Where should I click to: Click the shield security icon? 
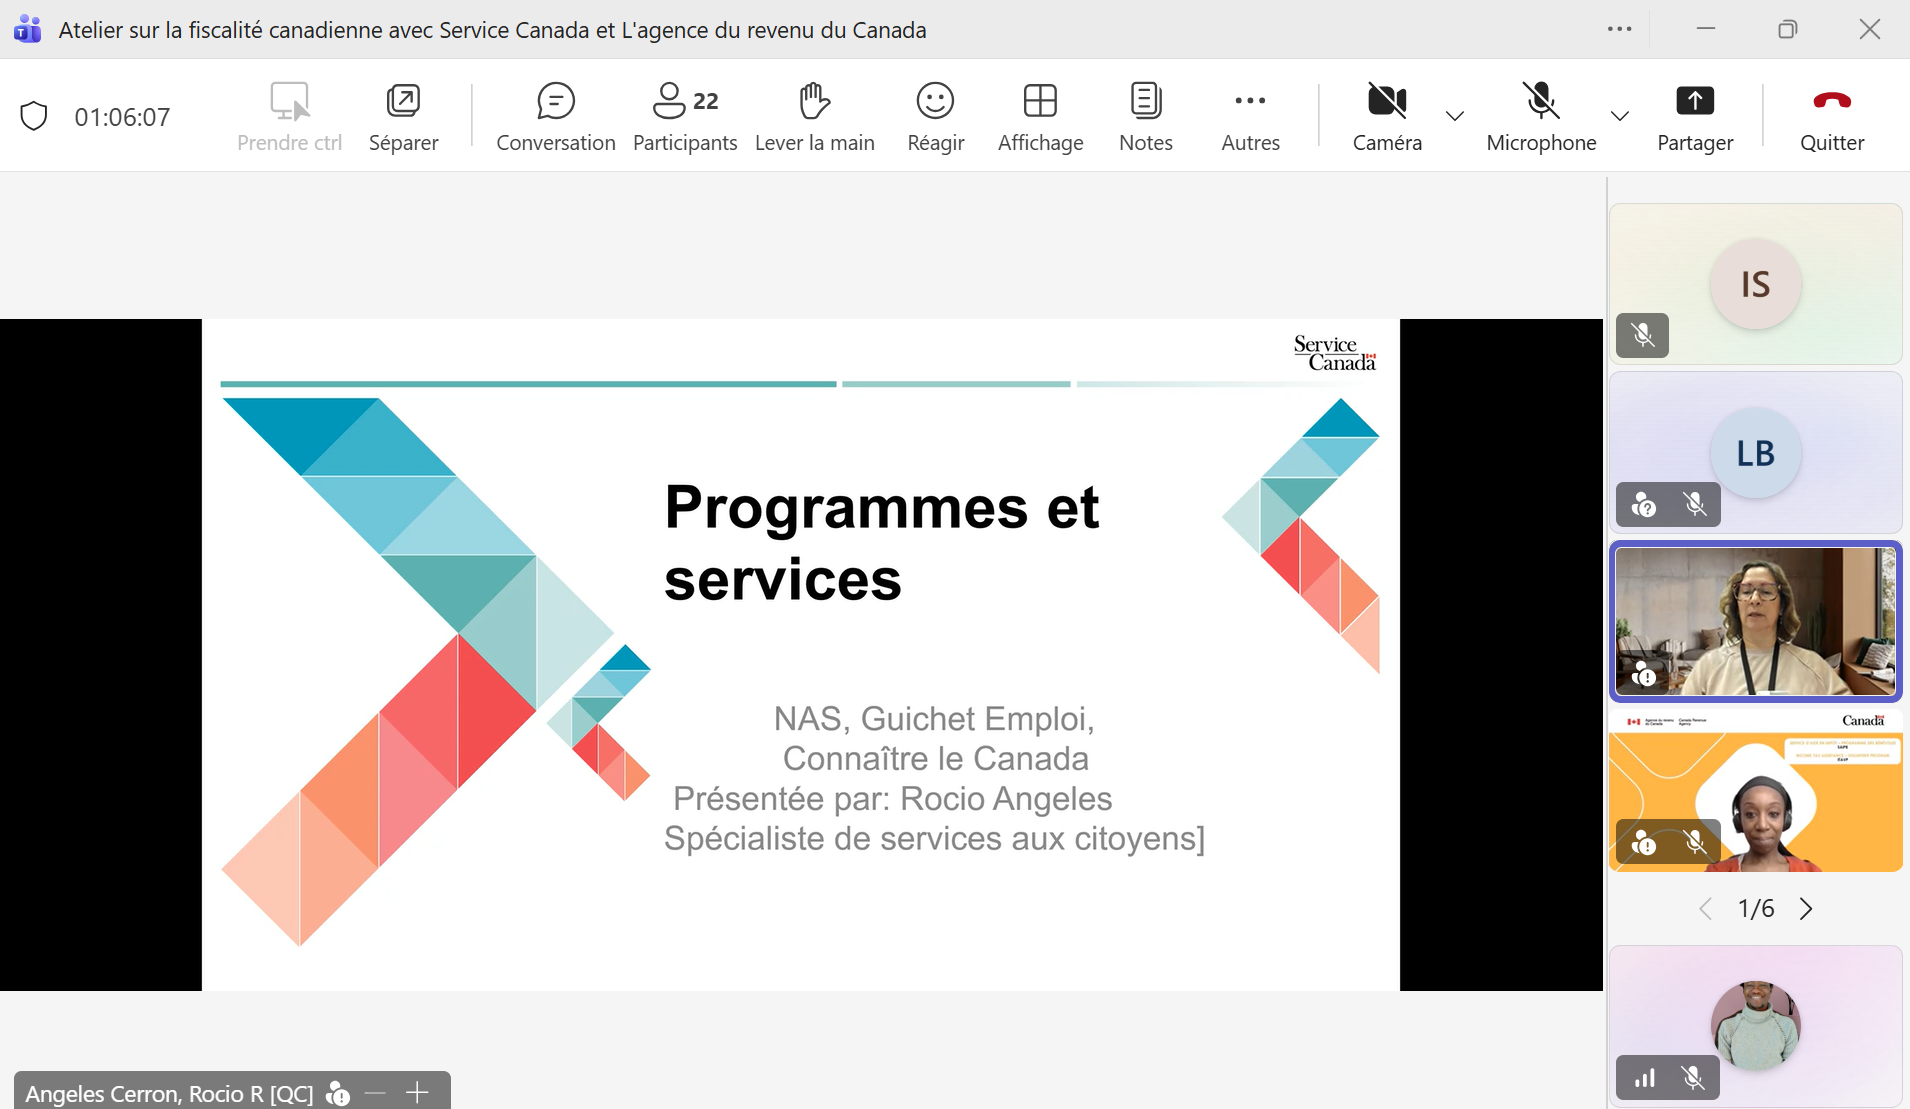[x=34, y=116]
